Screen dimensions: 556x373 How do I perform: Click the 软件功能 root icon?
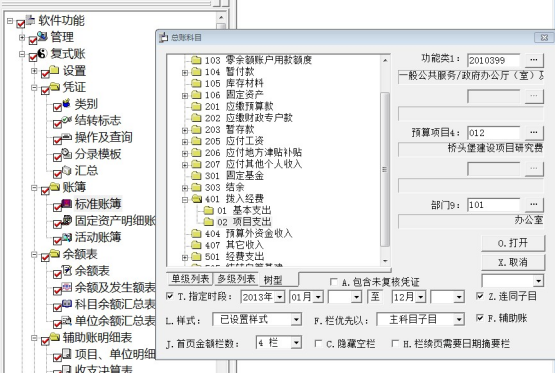30,20
